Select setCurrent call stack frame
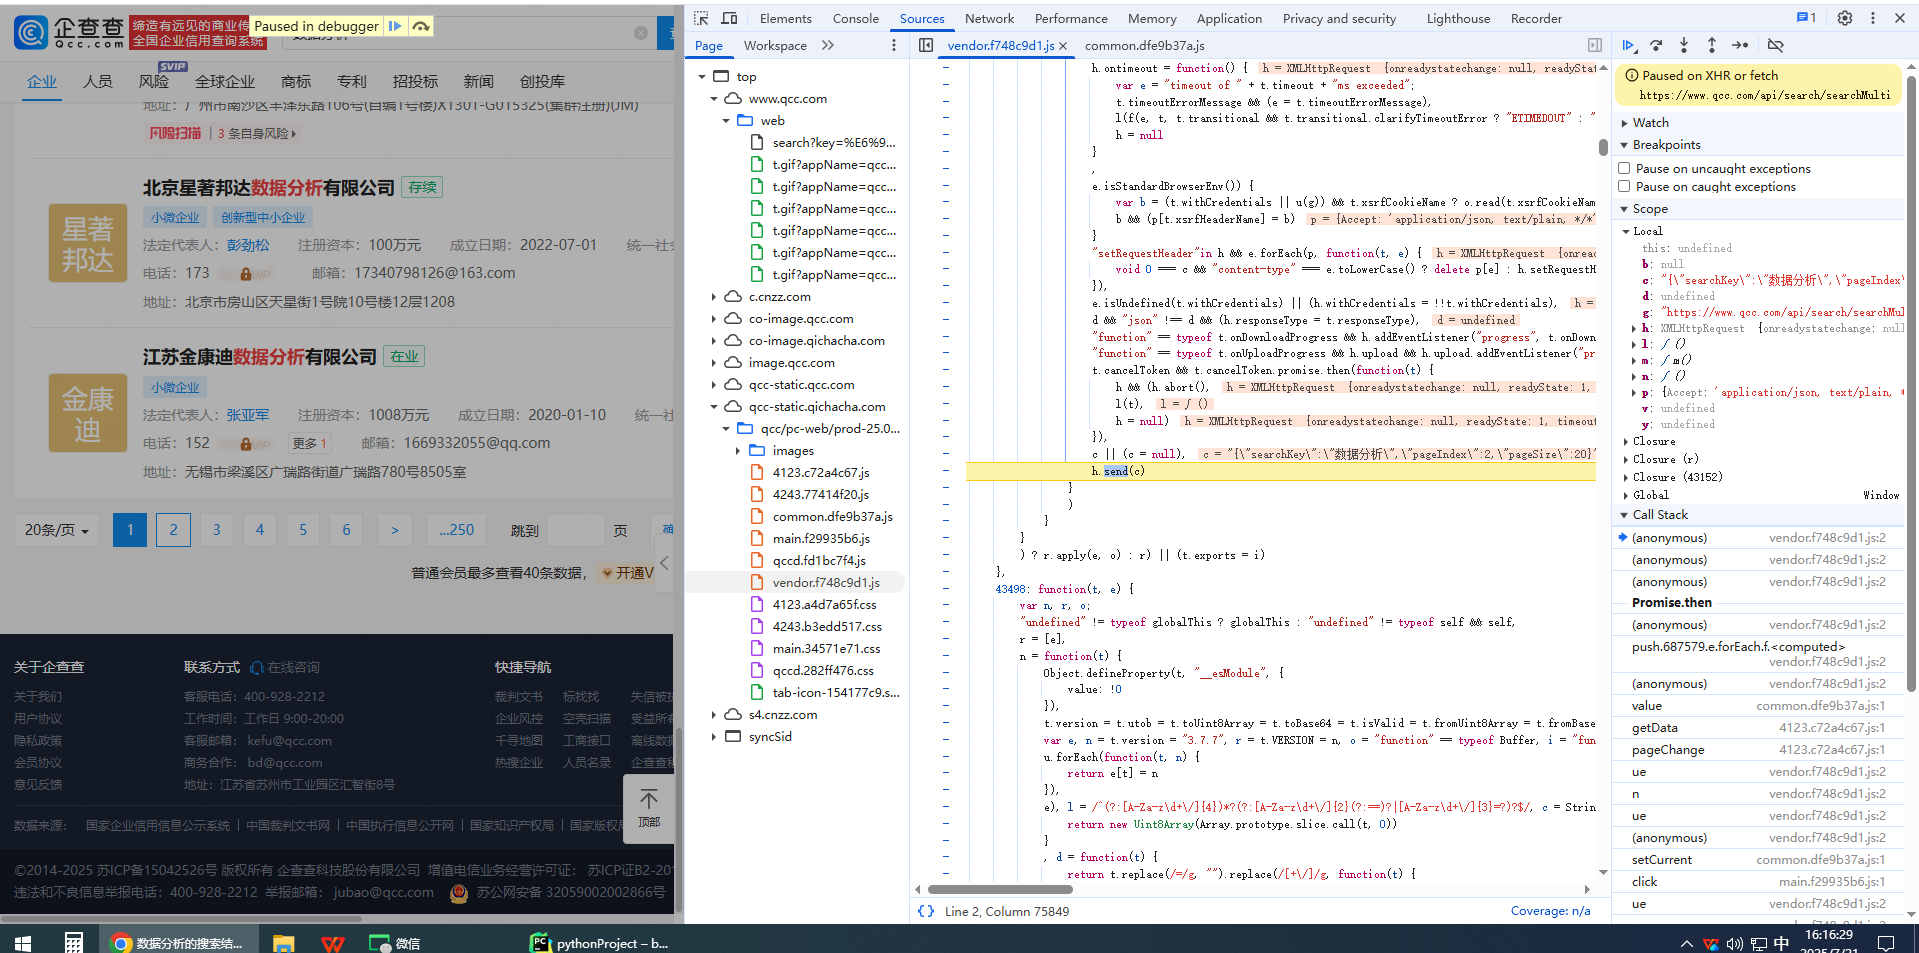 tap(1759, 860)
